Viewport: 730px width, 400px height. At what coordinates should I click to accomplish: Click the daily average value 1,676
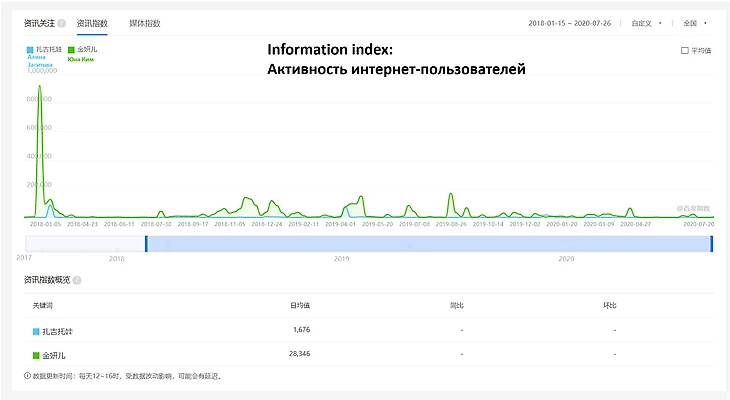coord(302,330)
